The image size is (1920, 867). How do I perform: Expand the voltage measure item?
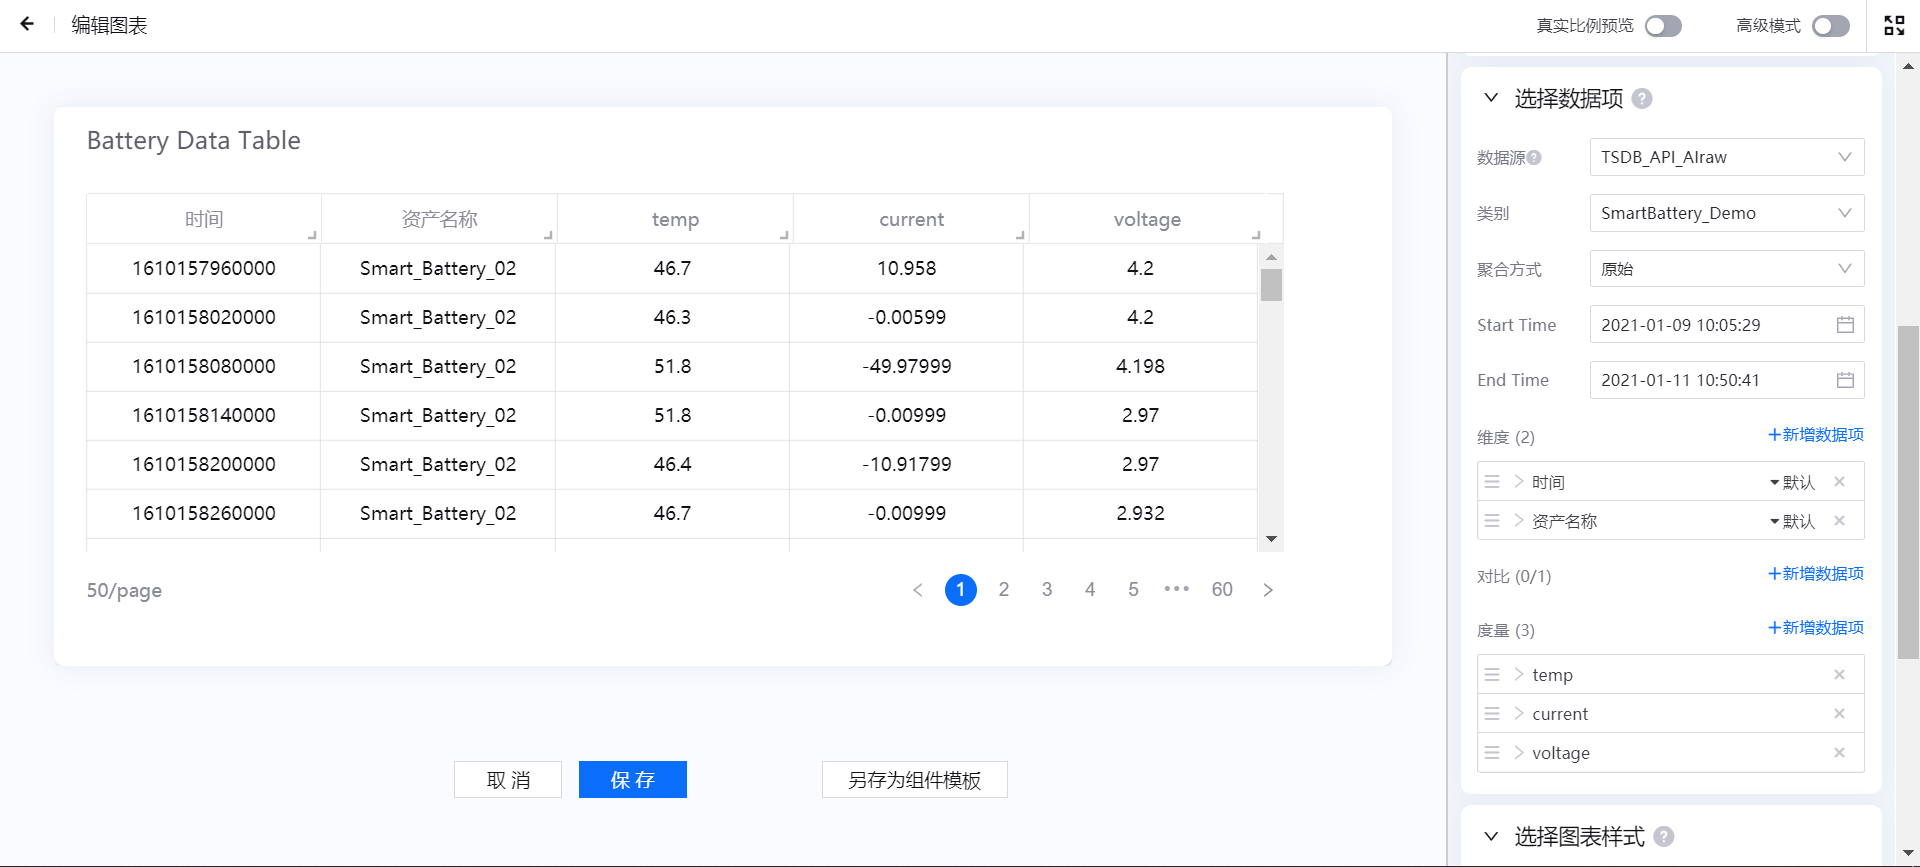1519,753
